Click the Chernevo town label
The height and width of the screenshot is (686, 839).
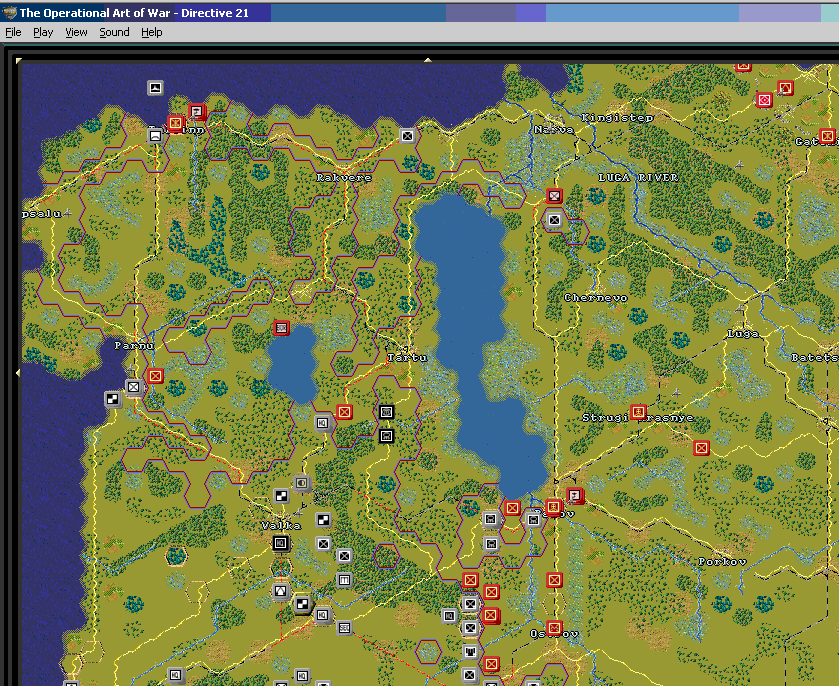point(596,298)
